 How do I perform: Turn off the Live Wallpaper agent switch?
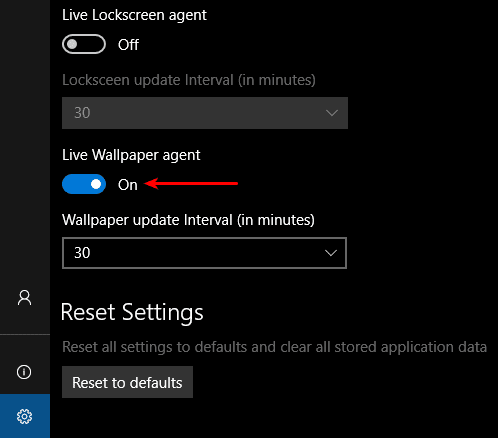click(84, 184)
